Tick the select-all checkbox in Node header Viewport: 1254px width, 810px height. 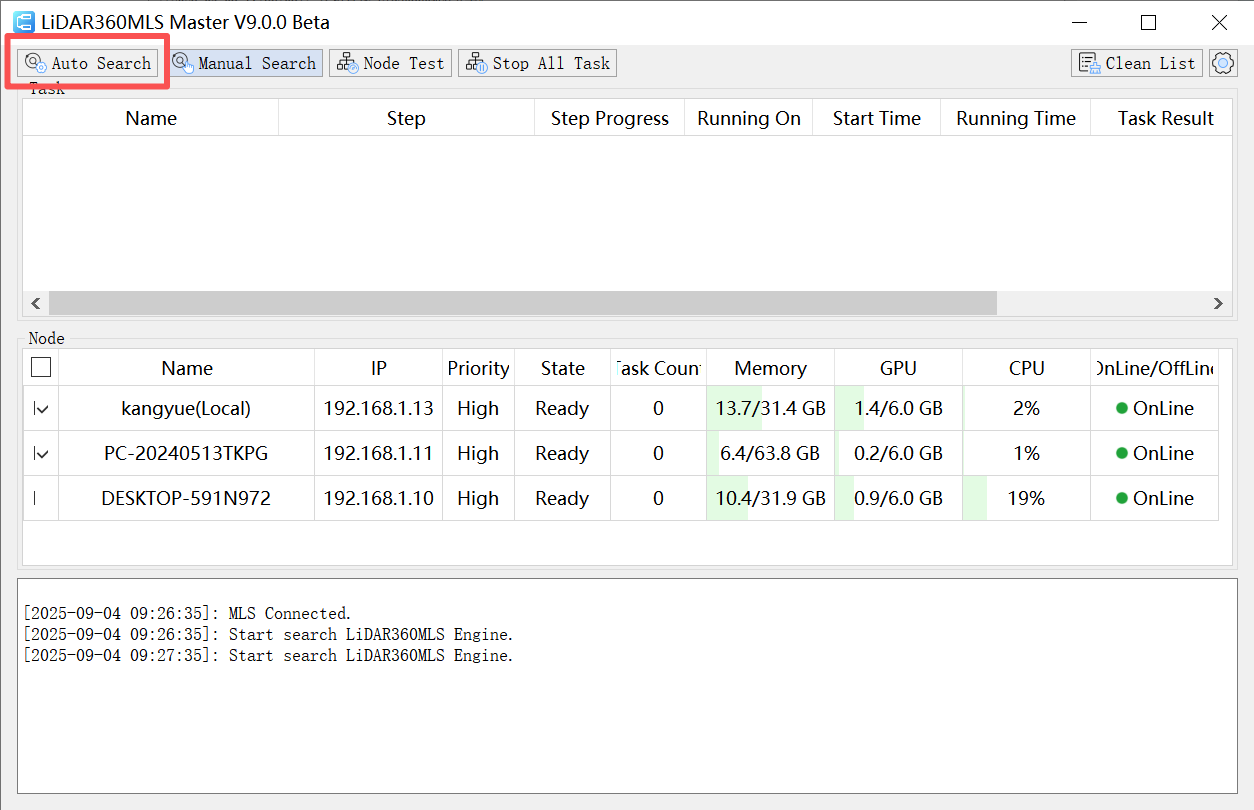(41, 367)
